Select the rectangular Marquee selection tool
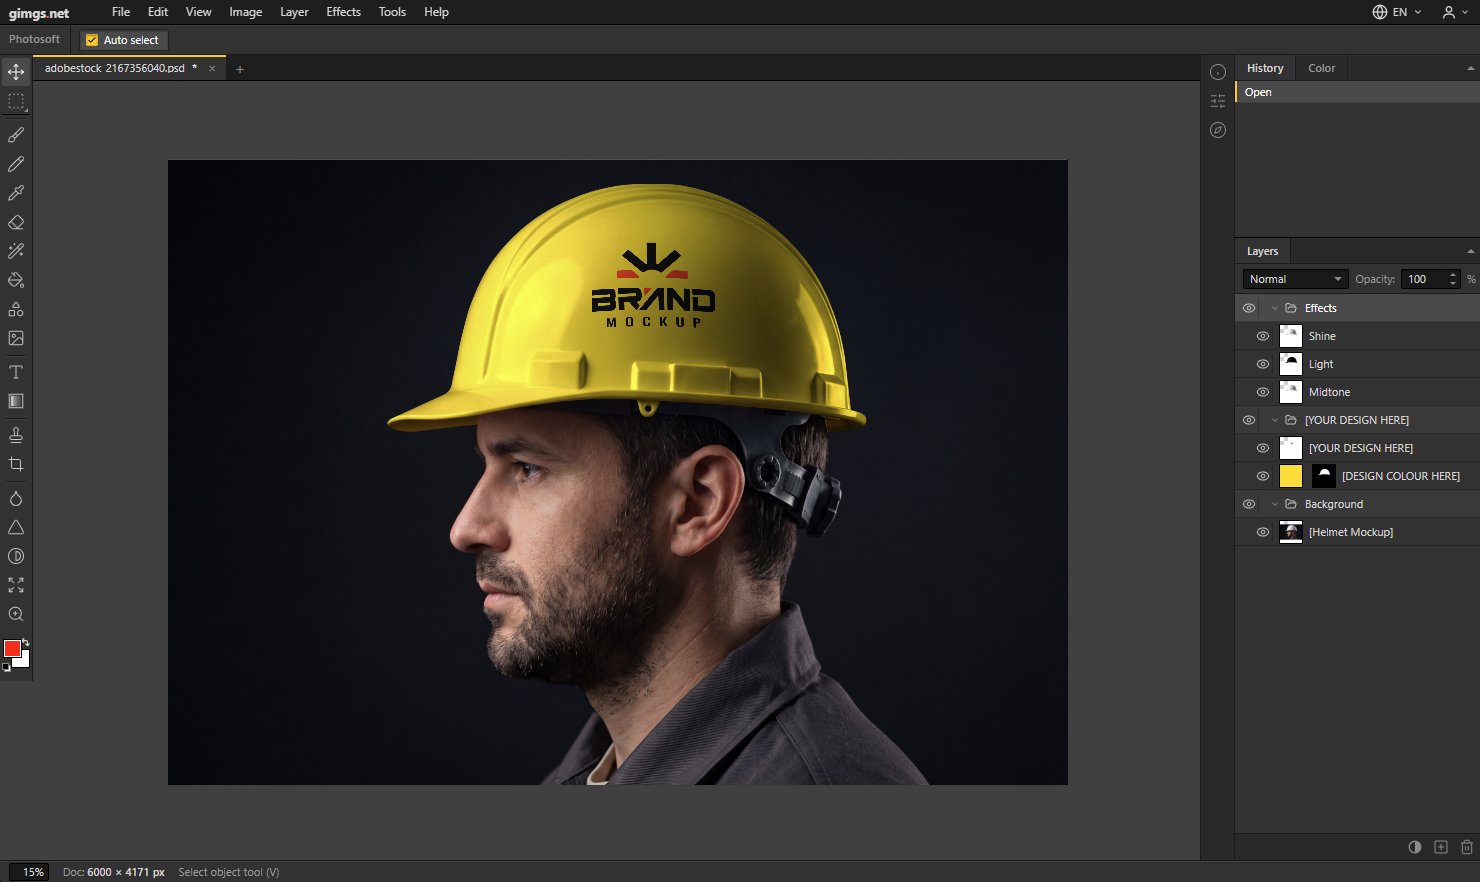This screenshot has width=1480, height=882. [16, 101]
